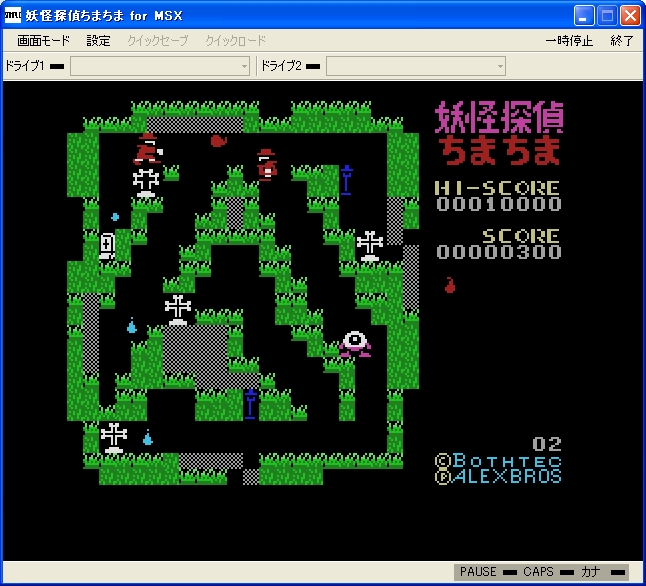Image resolution: width=646 pixels, height=586 pixels.
Task: Click the white cross grave on the right
Action: [x=370, y=246]
